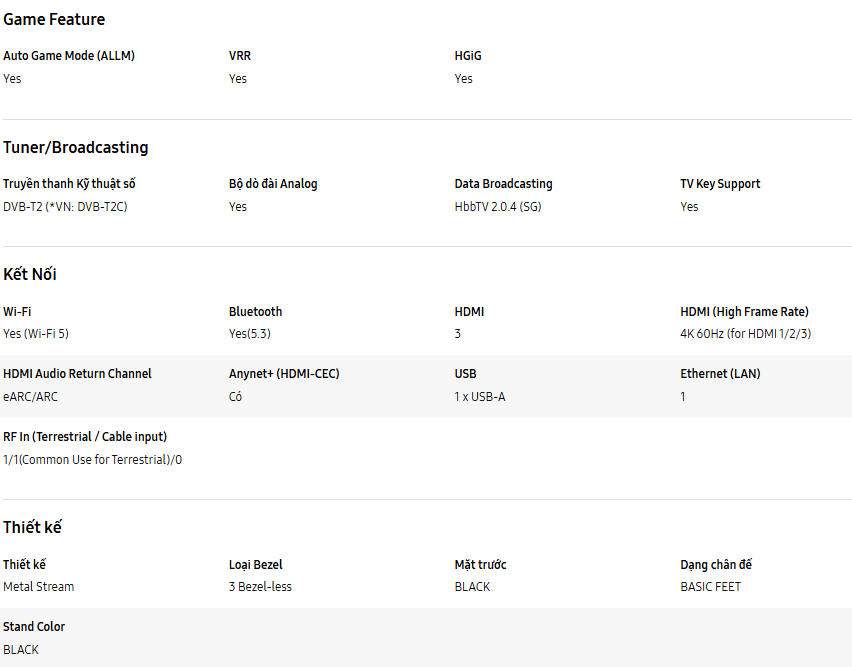Screen dimensions: 852x667
Task: Open the Tuner/Broadcasting section heading
Action: pyautogui.click(x=76, y=147)
